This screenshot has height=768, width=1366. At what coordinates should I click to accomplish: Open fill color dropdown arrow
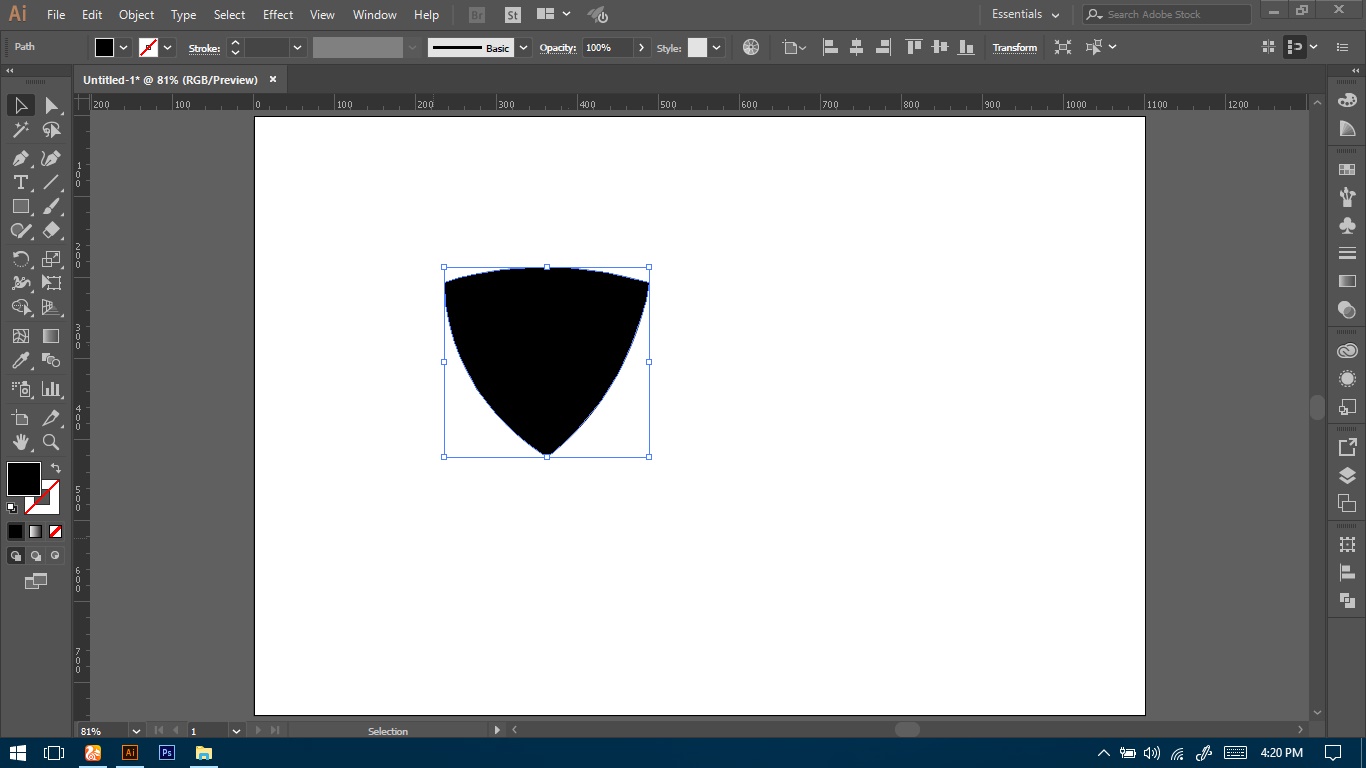[x=124, y=47]
